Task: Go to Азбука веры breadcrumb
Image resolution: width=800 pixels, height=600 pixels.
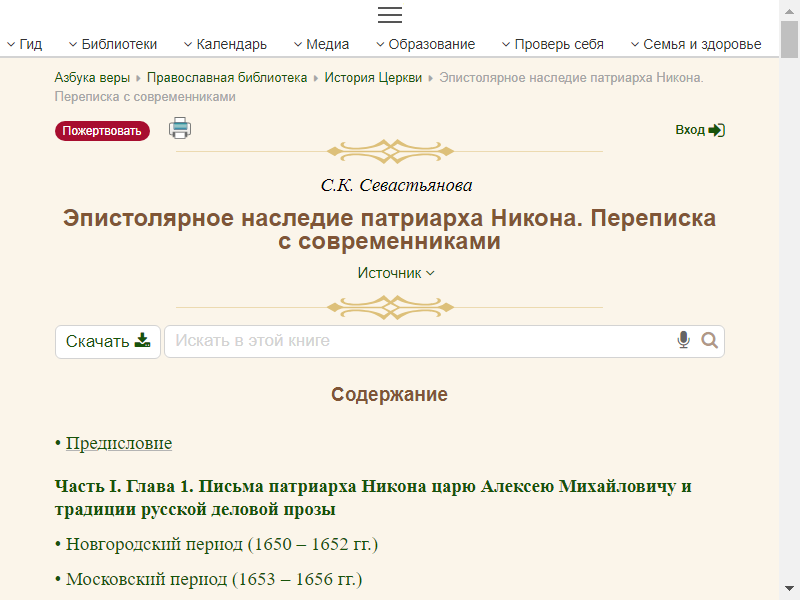Action: pyautogui.click(x=92, y=77)
